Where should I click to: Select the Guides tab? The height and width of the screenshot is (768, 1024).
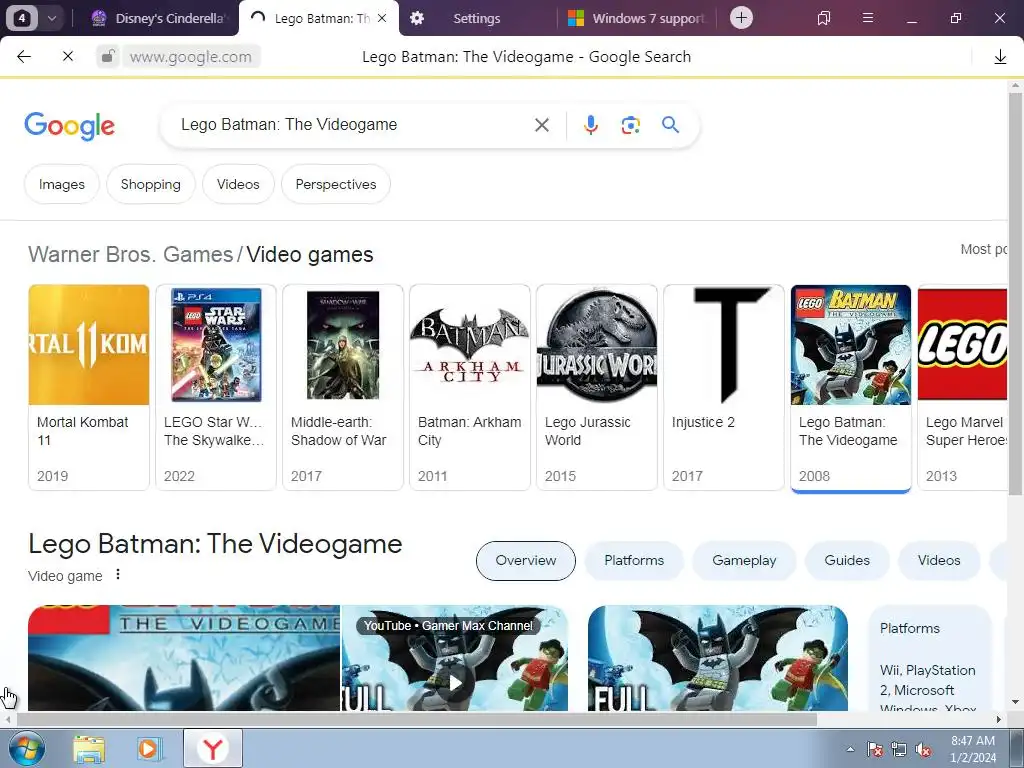(x=847, y=560)
